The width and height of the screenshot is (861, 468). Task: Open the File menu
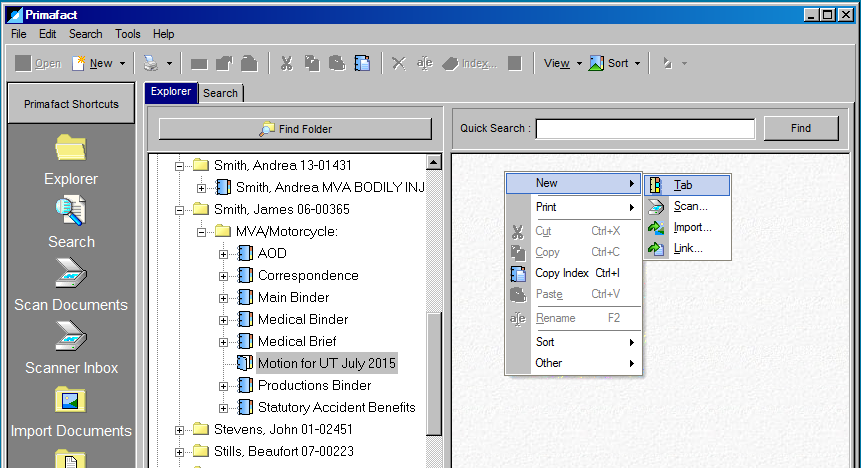19,34
